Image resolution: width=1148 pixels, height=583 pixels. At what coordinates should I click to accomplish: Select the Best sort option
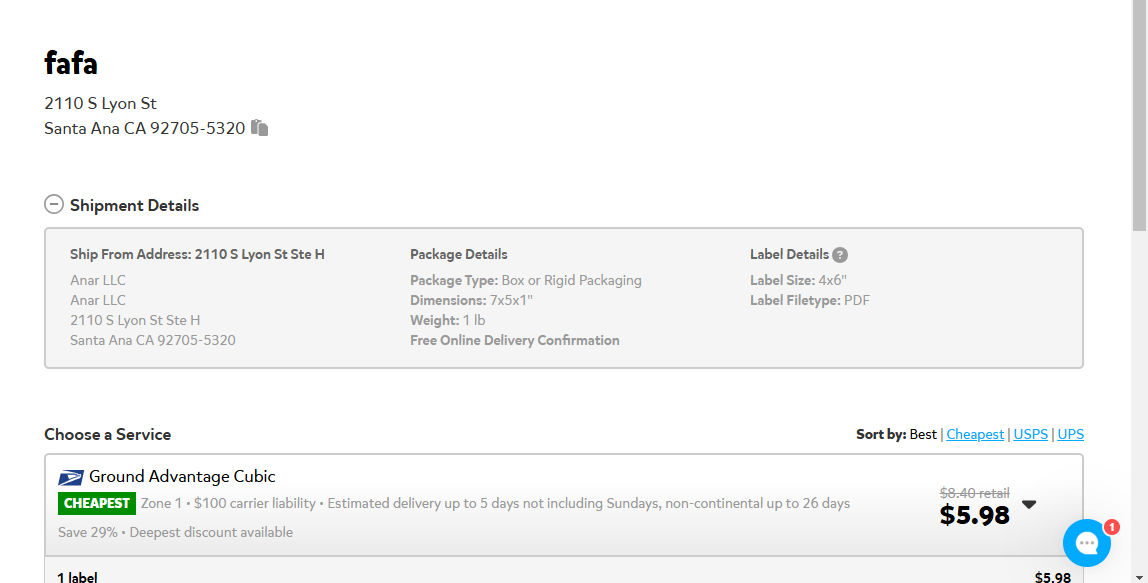click(x=922, y=434)
